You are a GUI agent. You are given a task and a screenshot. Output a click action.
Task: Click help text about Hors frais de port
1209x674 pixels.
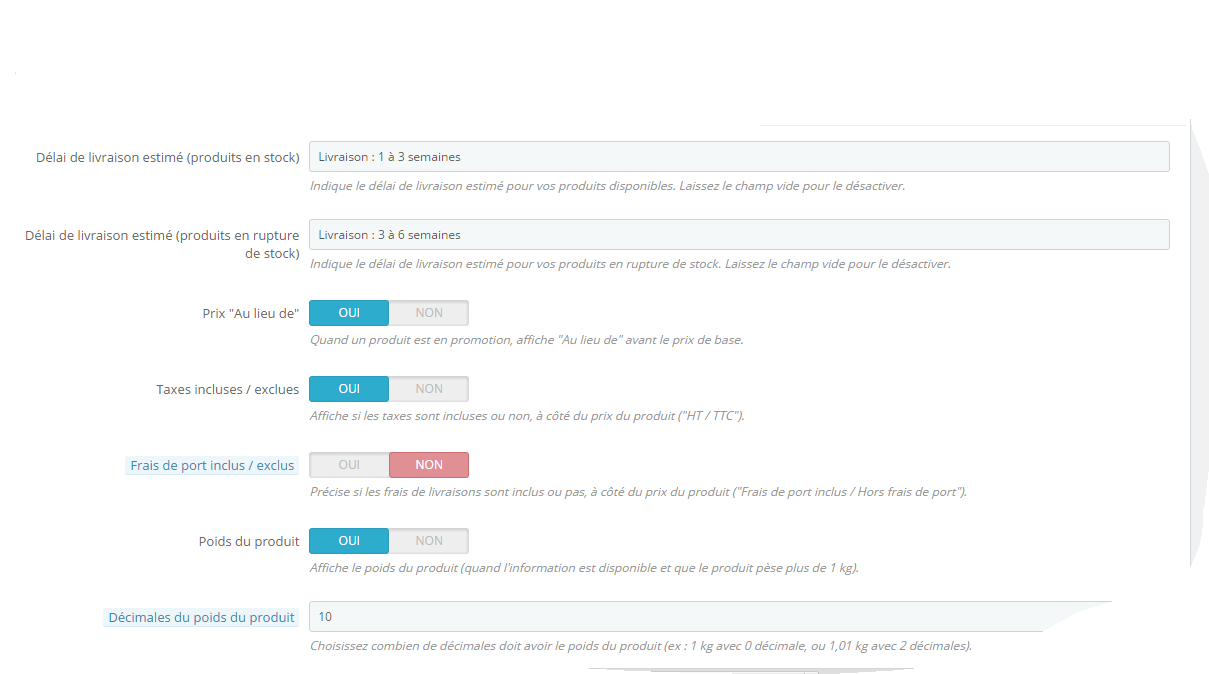click(x=638, y=493)
